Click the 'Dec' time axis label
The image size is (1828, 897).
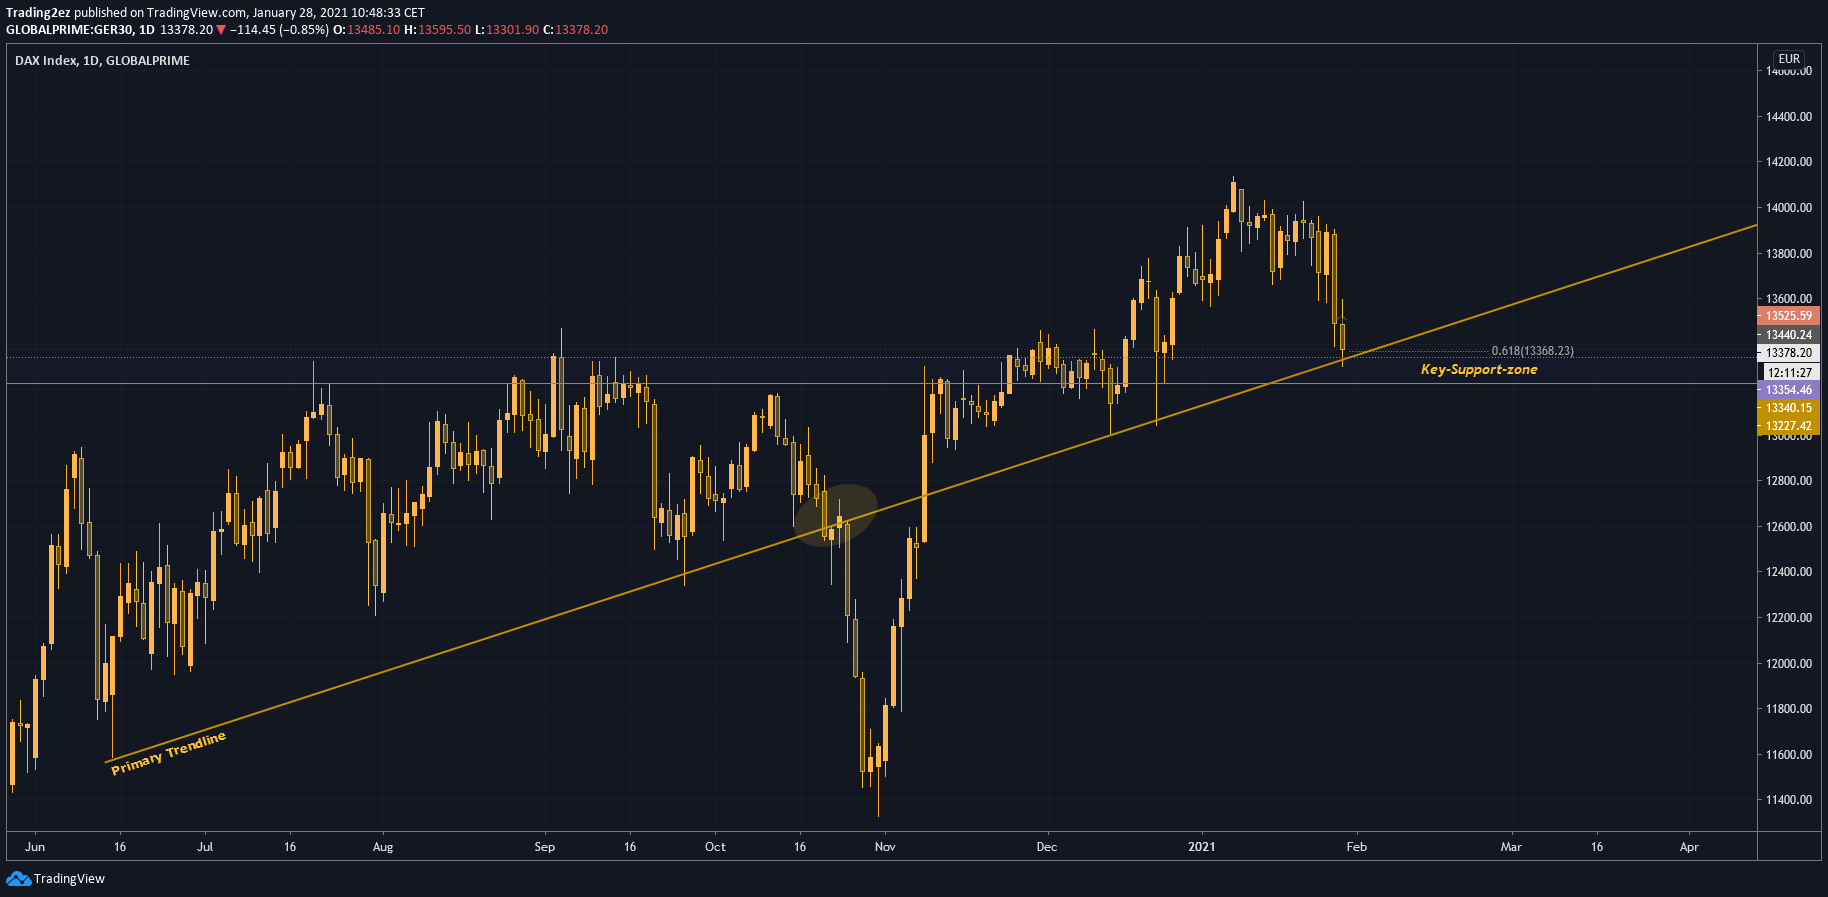tap(1047, 847)
